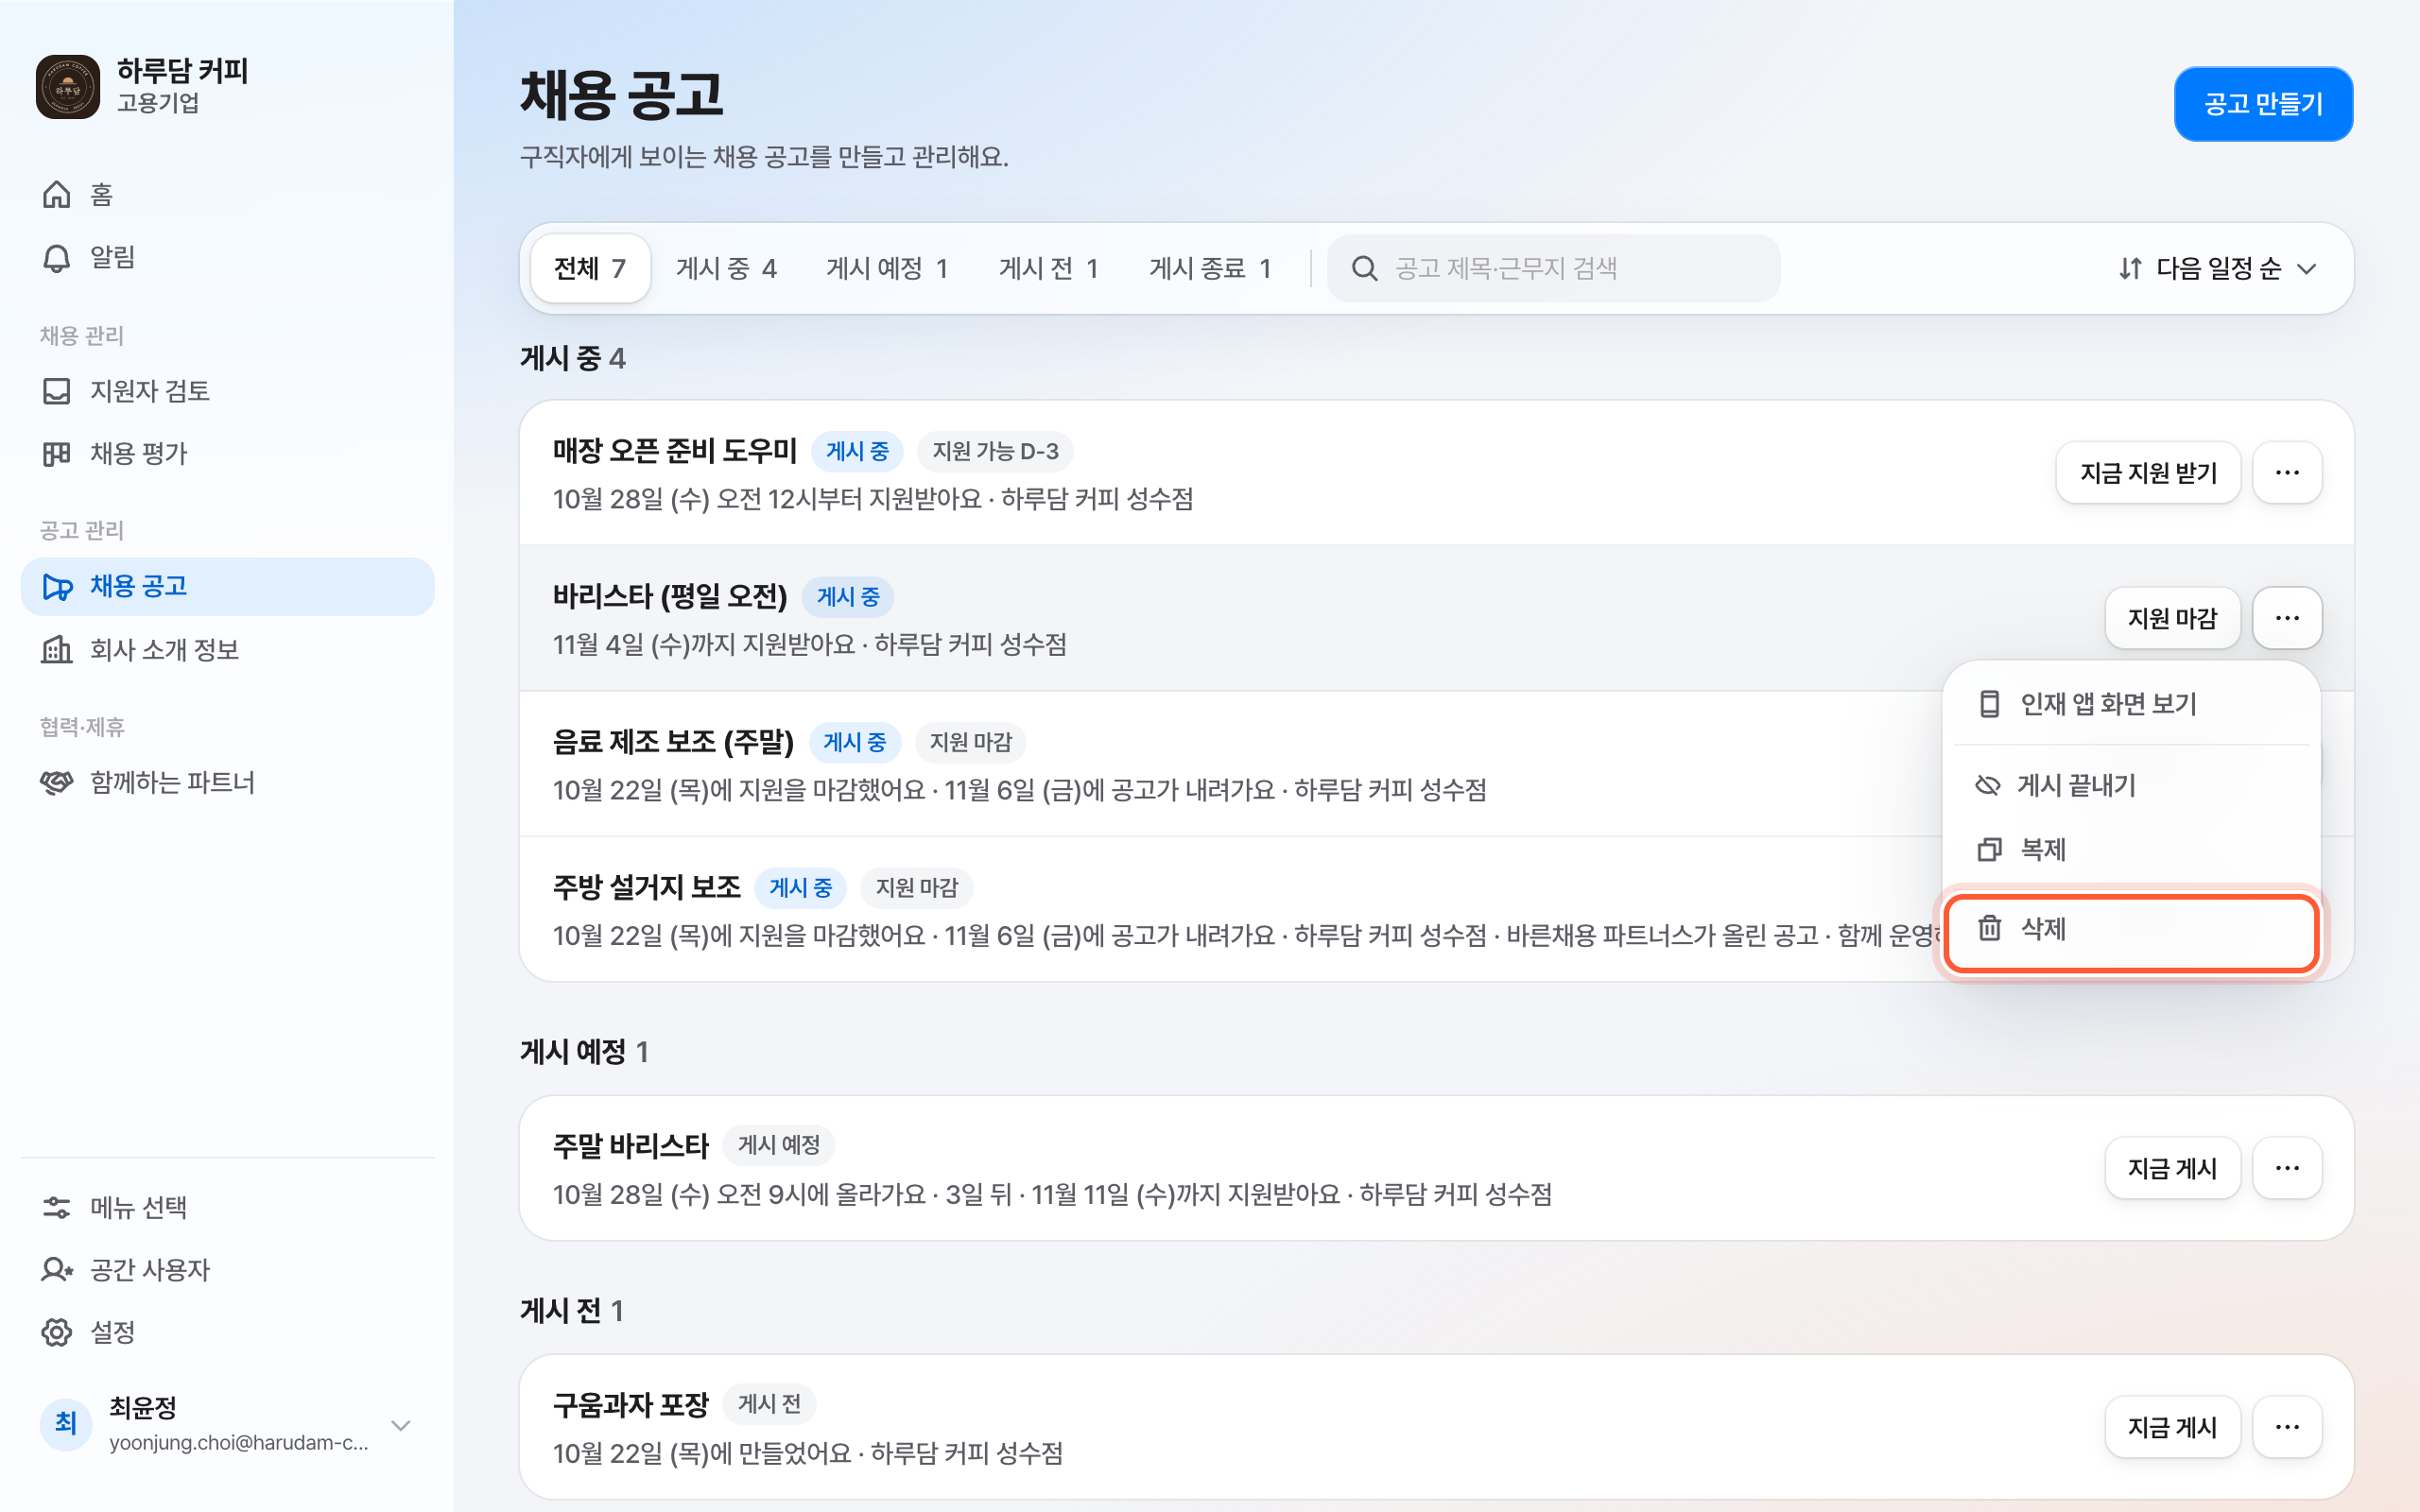The image size is (2420, 1512).
Task: Select 채용 공고 sidebar item
Action: click(227, 586)
